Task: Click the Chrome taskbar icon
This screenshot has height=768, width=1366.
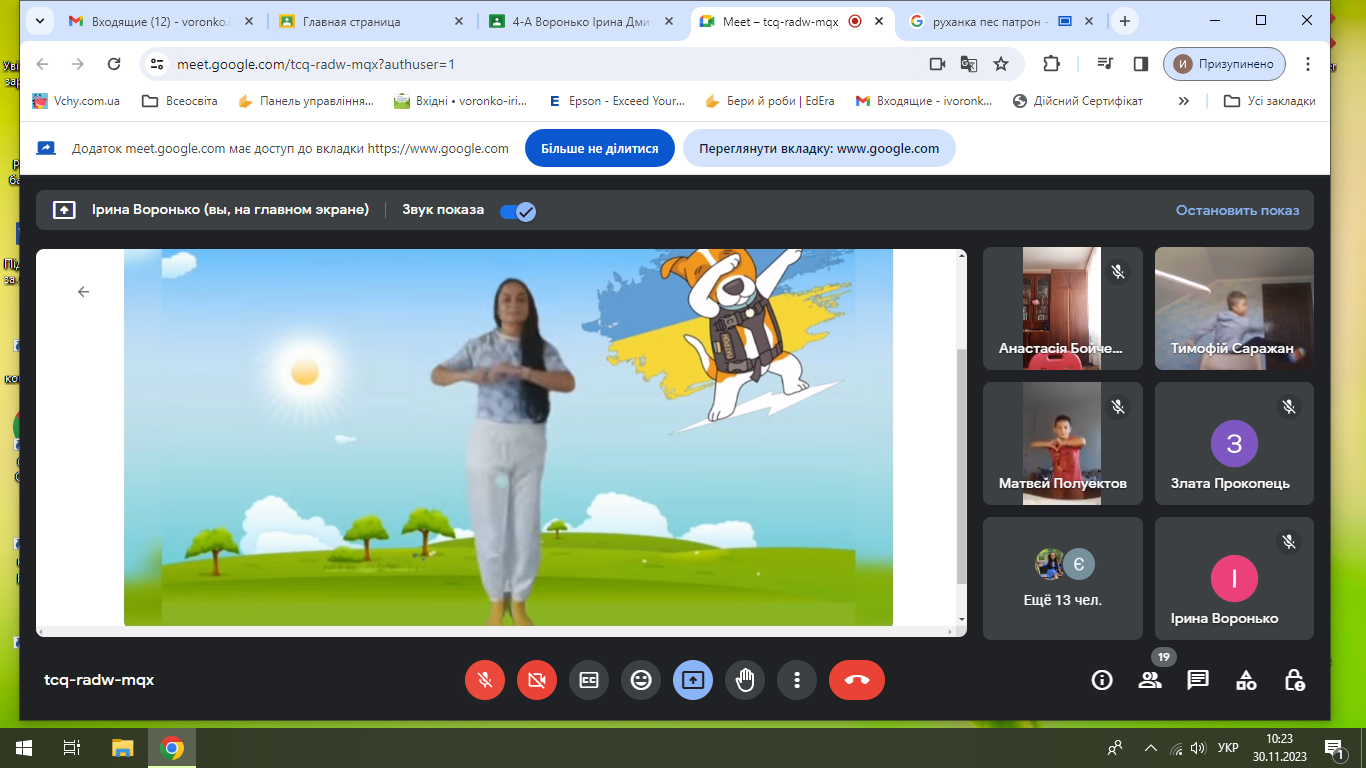Action: (172, 748)
